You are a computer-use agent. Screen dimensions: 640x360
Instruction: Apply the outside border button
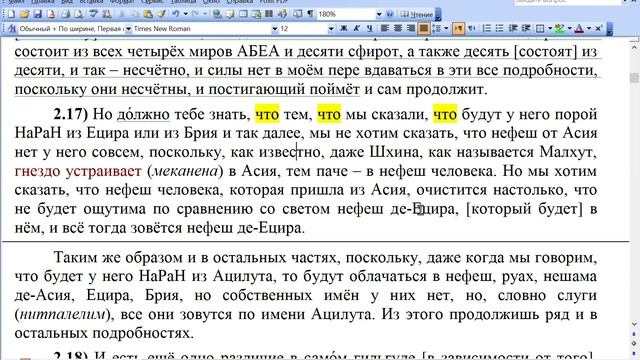[x=540, y=28]
